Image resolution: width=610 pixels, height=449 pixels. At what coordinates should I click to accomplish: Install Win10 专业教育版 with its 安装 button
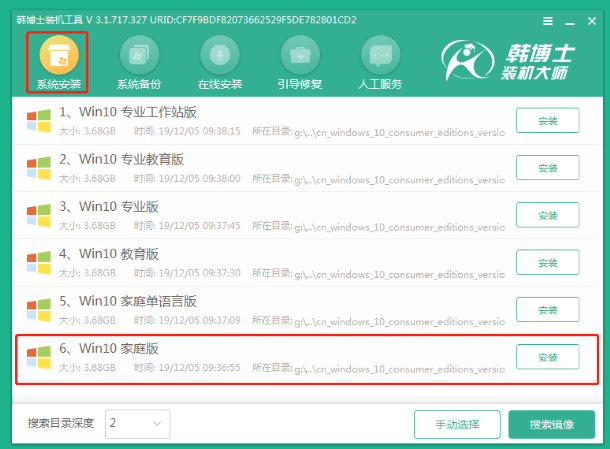click(x=547, y=168)
